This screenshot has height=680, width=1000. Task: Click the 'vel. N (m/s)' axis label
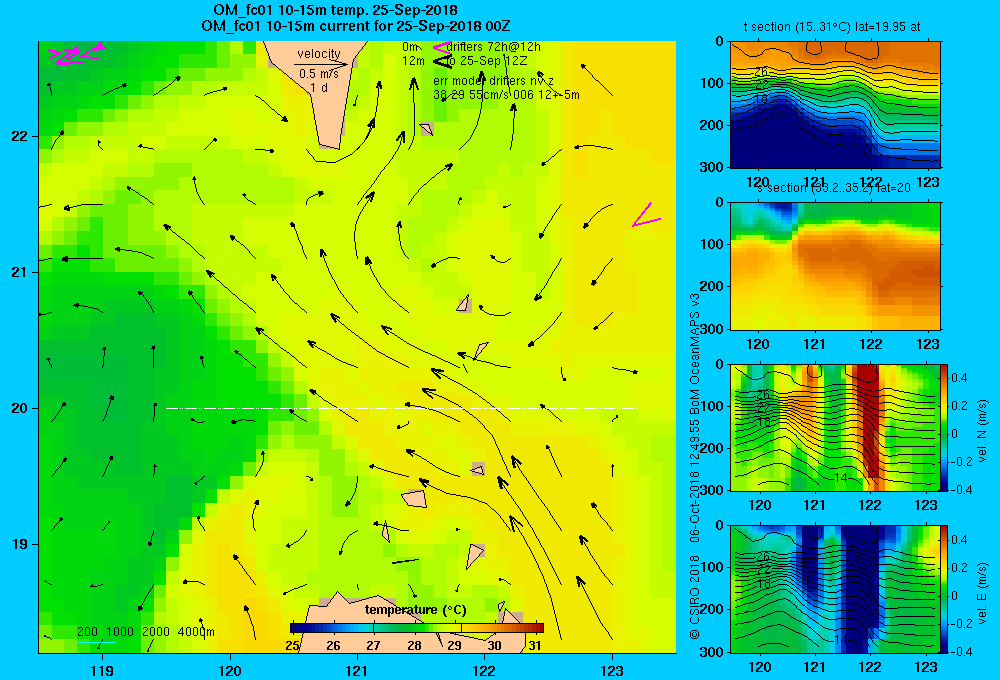982,431
